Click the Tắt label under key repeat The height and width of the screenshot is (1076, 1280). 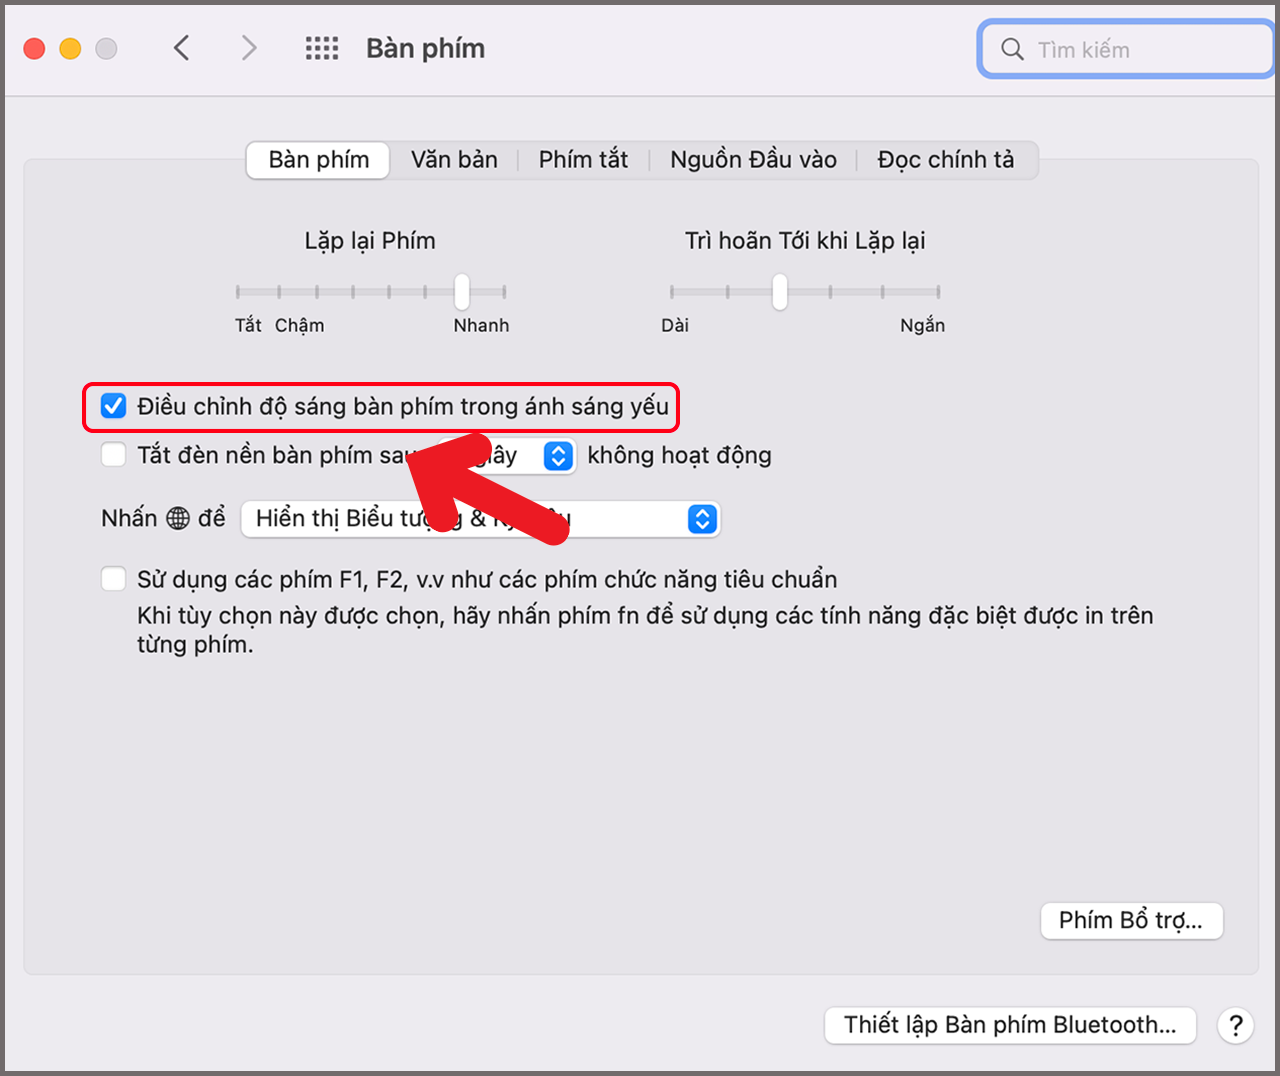click(248, 326)
